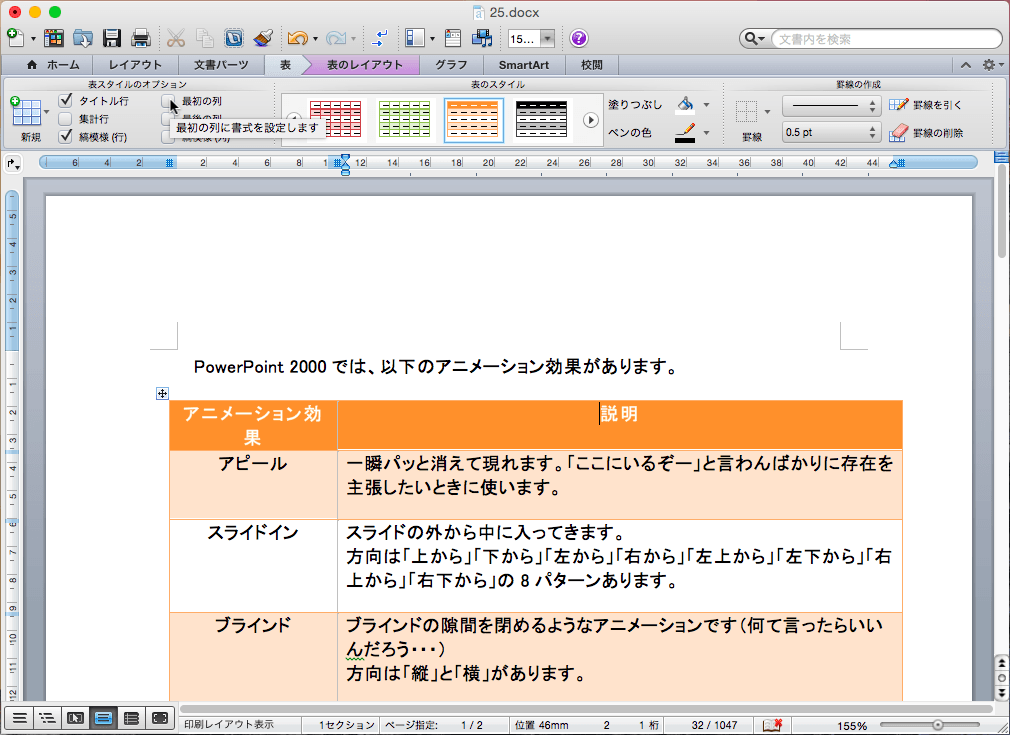Click the Undo arrow icon
Viewport: 1010px width, 735px height.
pos(296,39)
